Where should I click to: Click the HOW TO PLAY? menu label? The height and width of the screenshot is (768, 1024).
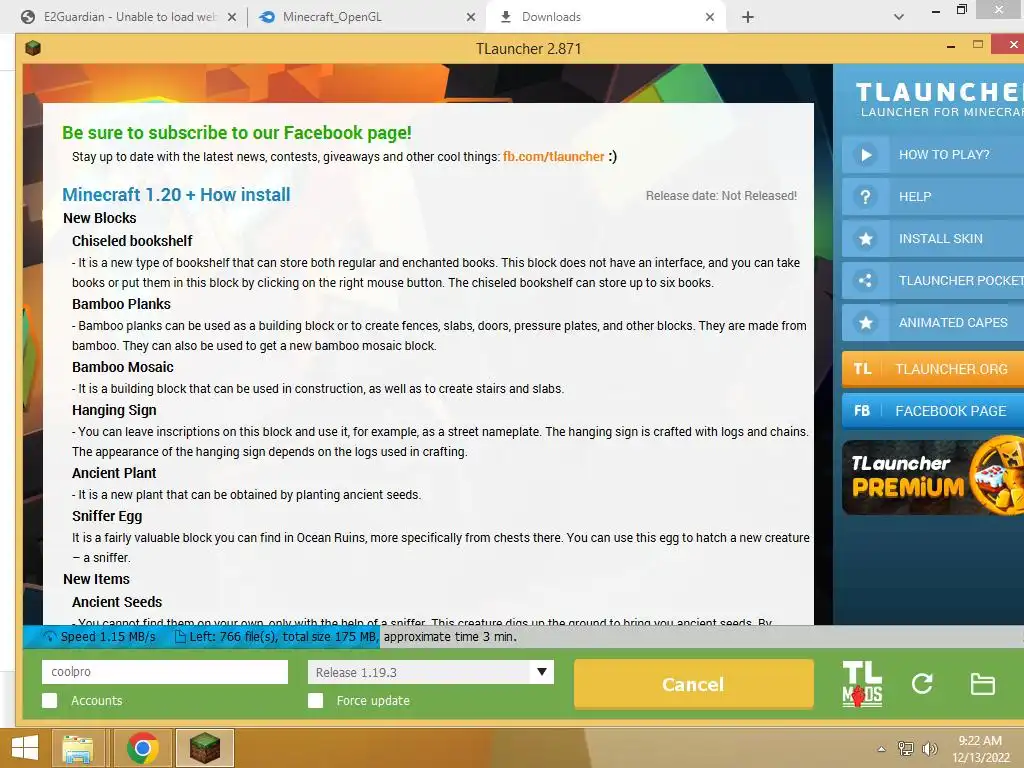[944, 155]
